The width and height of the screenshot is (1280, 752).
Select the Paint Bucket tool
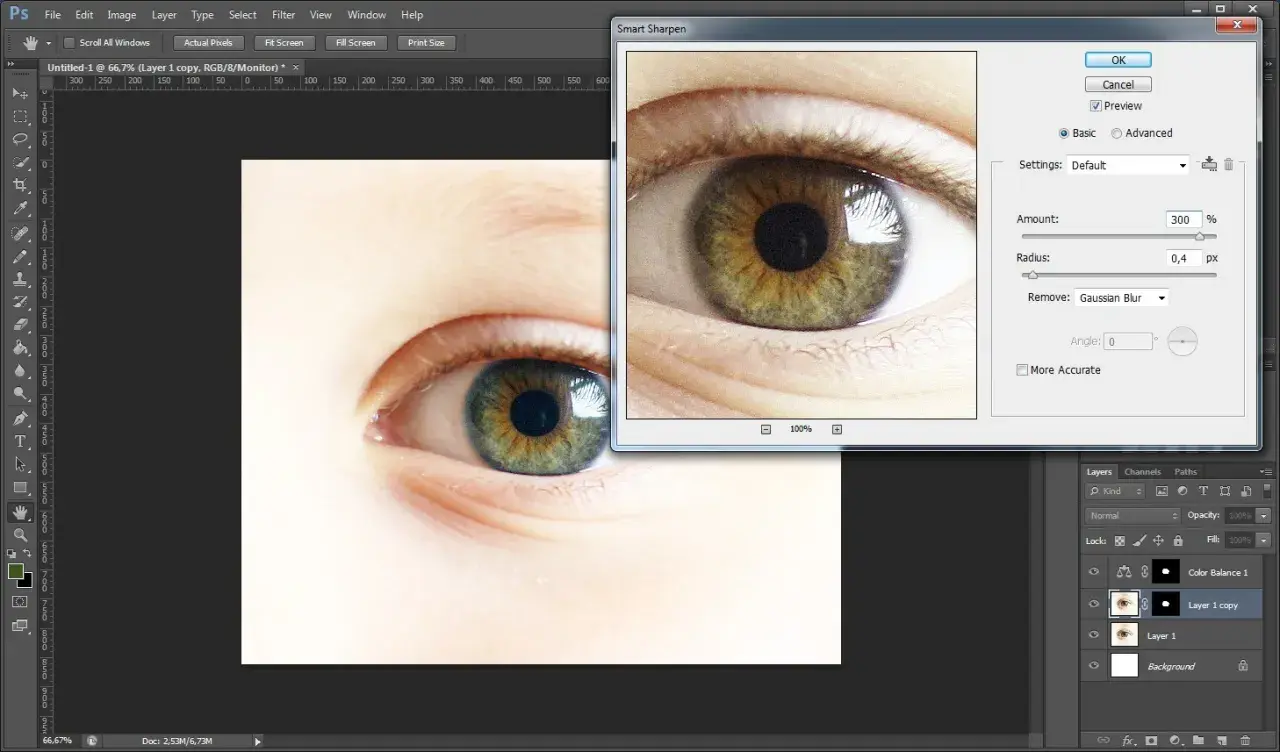(20, 348)
